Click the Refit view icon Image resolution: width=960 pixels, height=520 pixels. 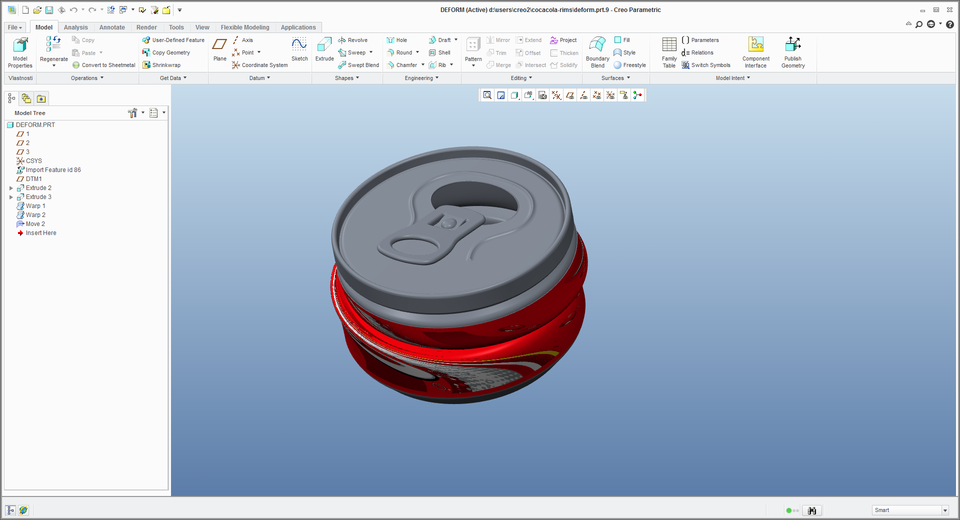pyautogui.click(x=487, y=95)
